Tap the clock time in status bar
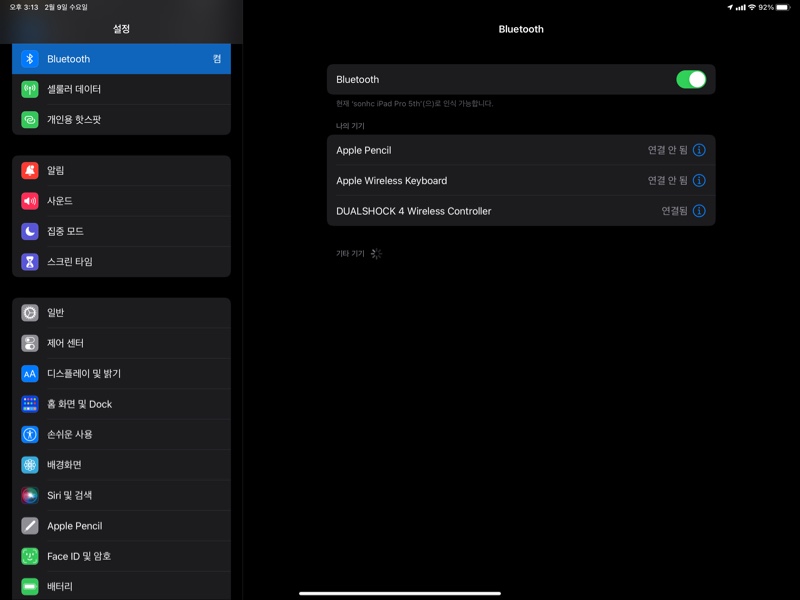The width and height of the screenshot is (800, 600). pos(24,7)
